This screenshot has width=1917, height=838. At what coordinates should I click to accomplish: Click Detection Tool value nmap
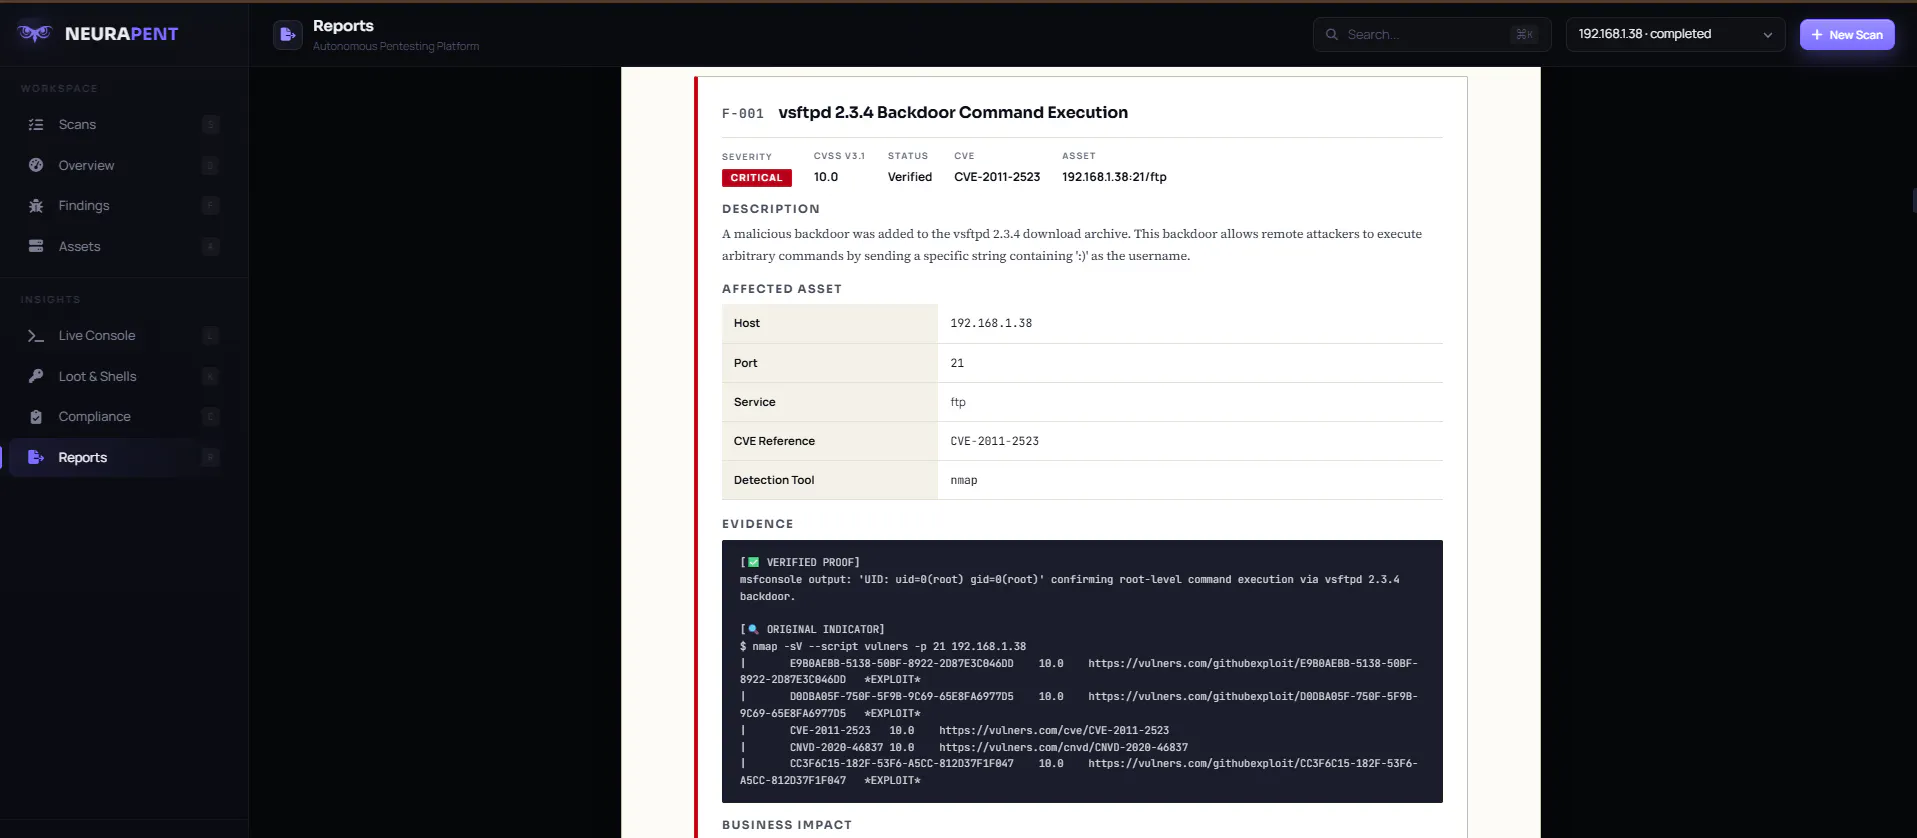tap(964, 480)
